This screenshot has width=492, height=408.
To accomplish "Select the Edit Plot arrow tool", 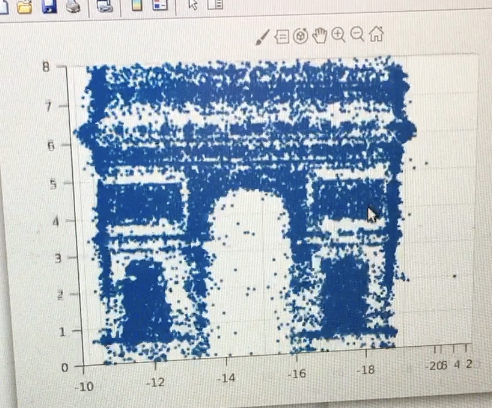I will (x=193, y=4).
